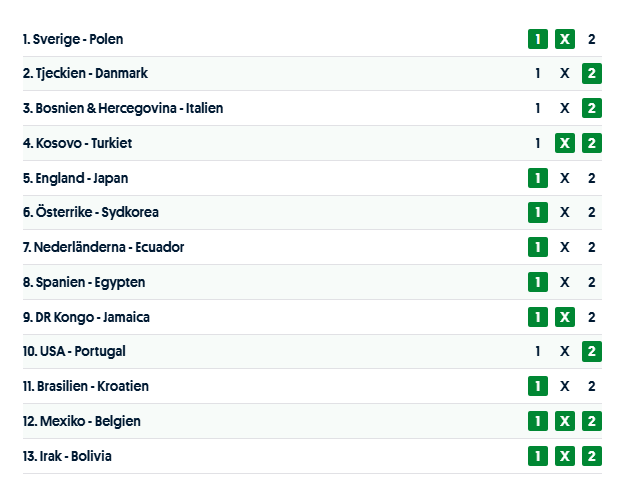The height and width of the screenshot is (481, 626).
Task: Select X for Spanien - Egypten
Action: pyautogui.click(x=565, y=282)
